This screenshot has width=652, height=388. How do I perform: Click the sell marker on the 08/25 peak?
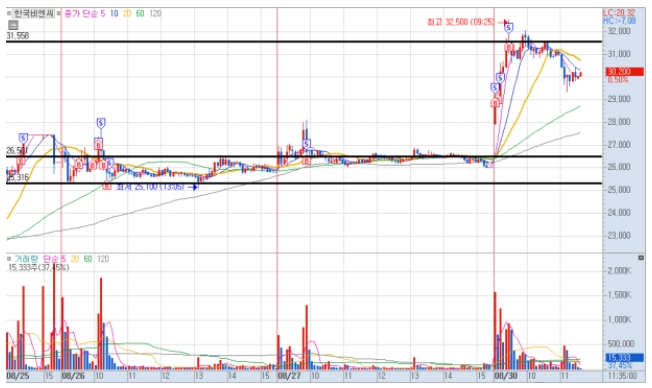pyautogui.click(x=23, y=138)
